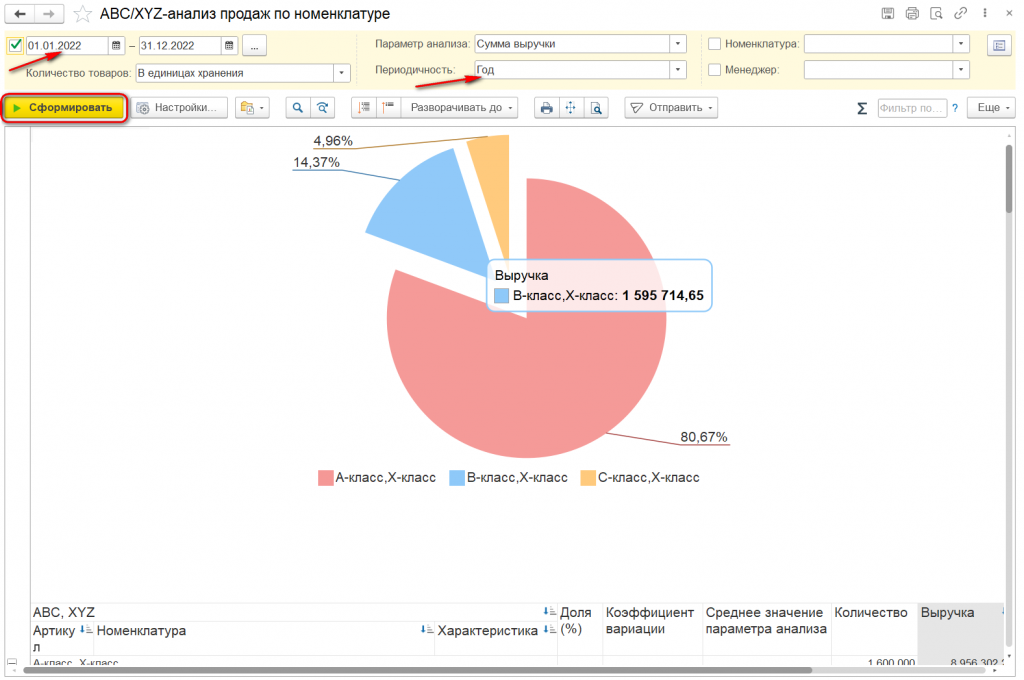Image resolution: width=1024 pixels, height=680 pixels.
Task: Expand the Номенклатура filter value list
Action: 961,44
